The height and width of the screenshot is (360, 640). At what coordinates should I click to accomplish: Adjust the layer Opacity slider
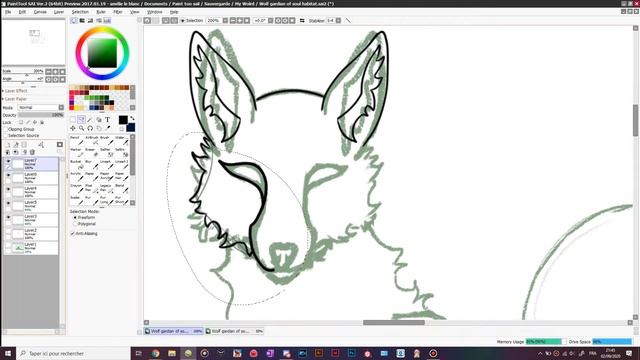[x=41, y=115]
